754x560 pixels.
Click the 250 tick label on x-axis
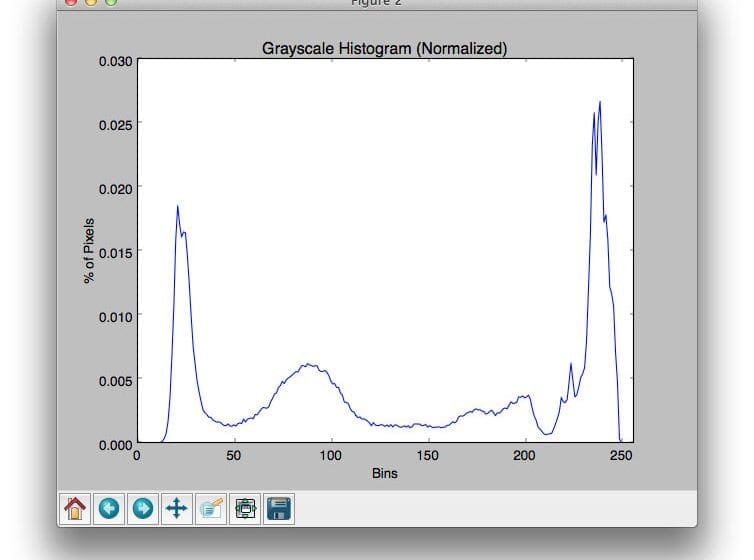point(622,456)
